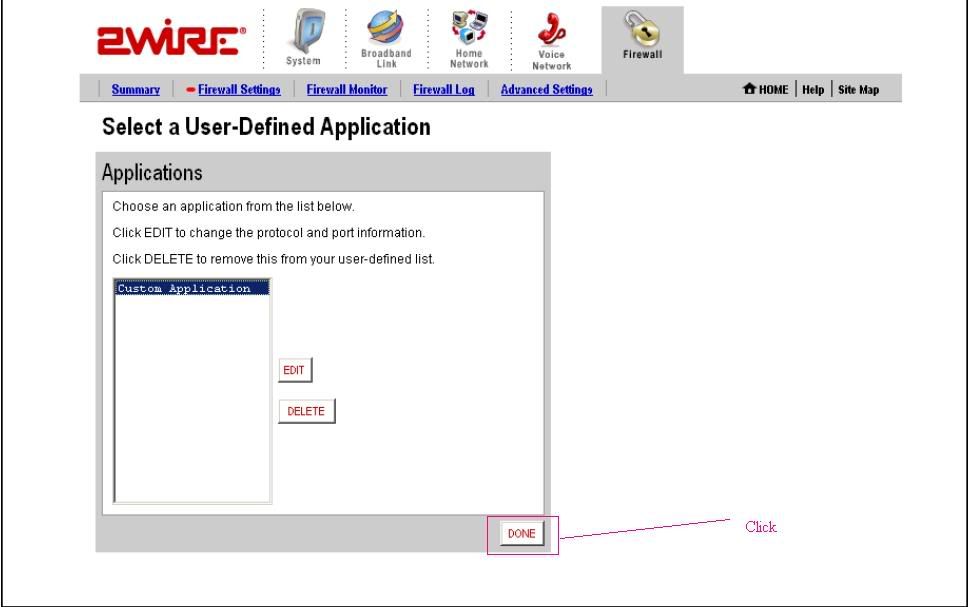This screenshot has height=607, width=968.
Task: Open the Firewall Monitor link
Action: click(347, 90)
